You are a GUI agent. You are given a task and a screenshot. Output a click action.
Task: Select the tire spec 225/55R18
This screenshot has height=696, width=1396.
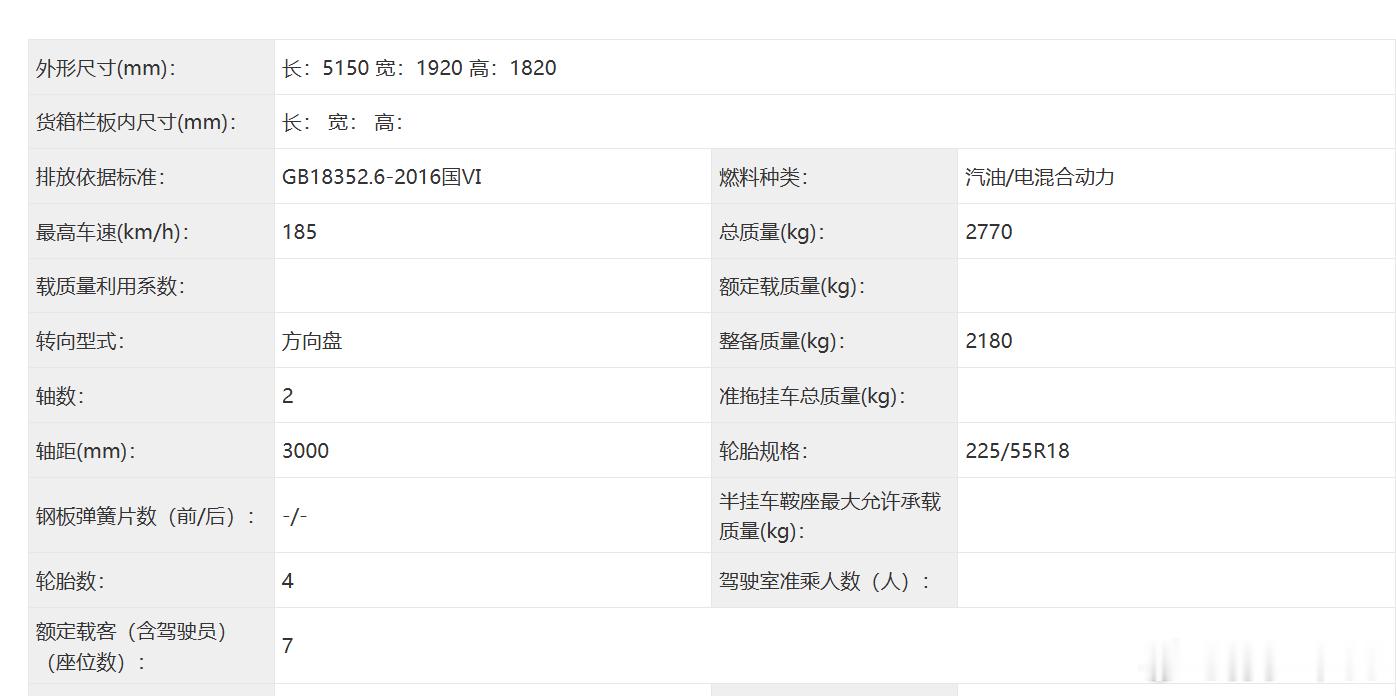[x=1017, y=451]
